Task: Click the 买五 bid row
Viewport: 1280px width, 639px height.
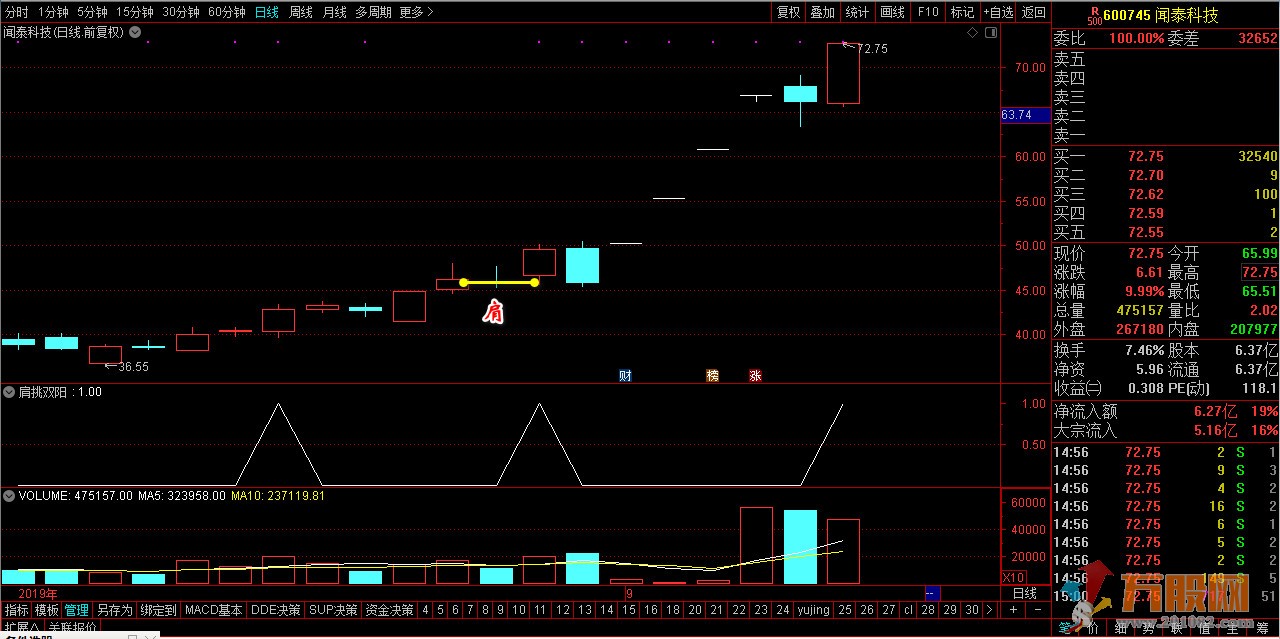Action: pyautogui.click(x=1166, y=232)
